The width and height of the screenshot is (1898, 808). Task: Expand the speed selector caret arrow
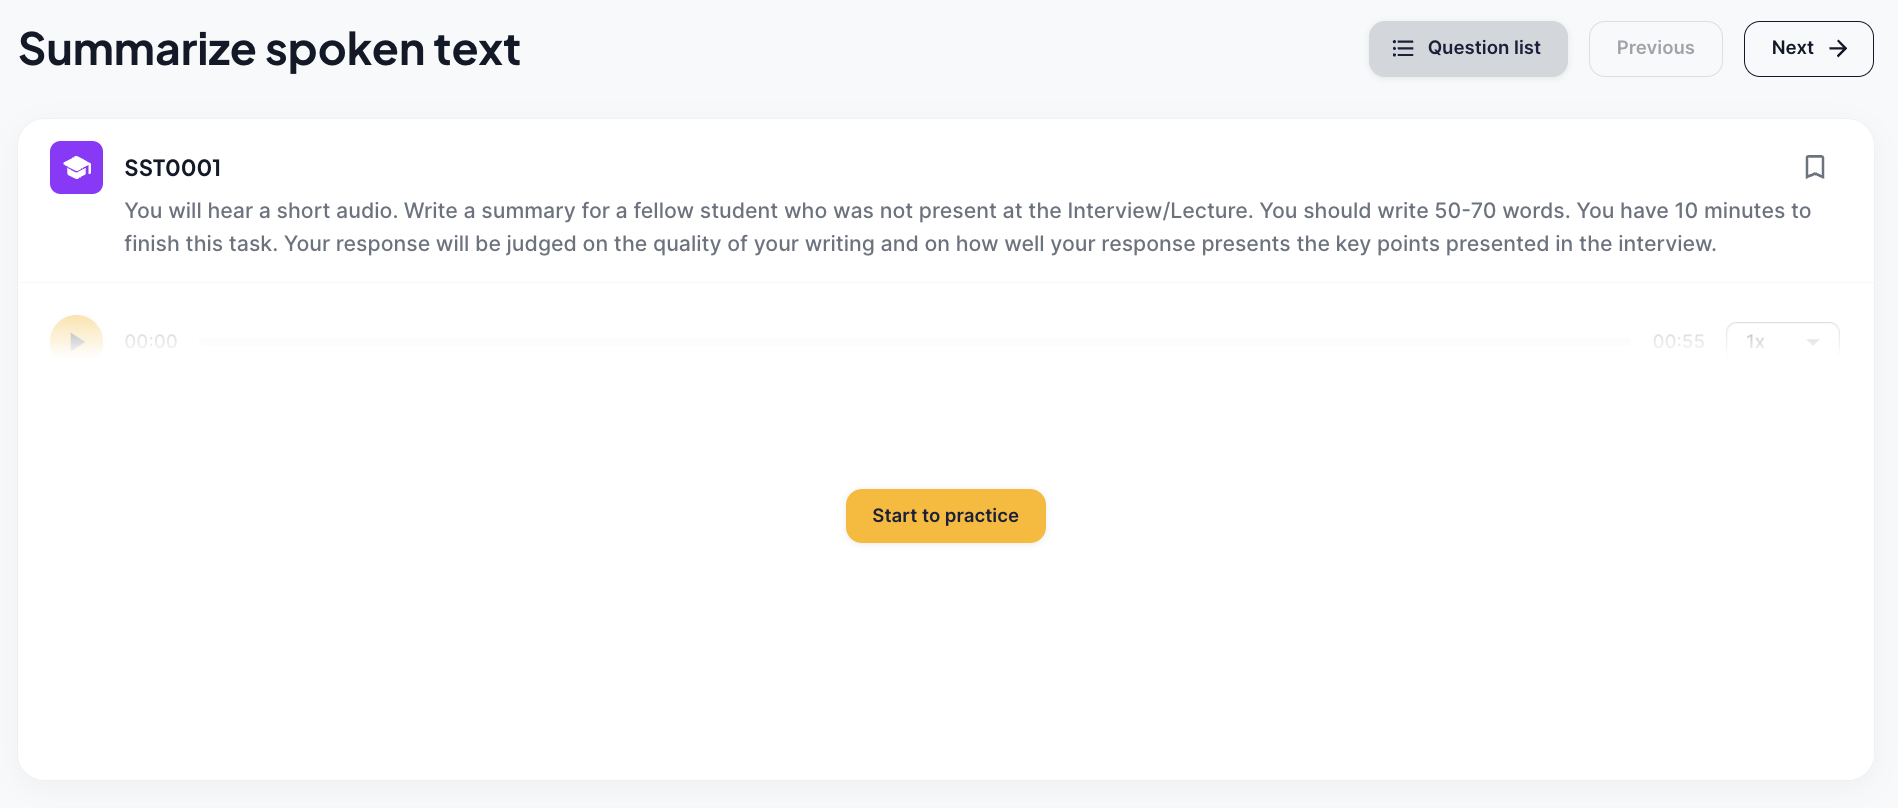point(1812,342)
